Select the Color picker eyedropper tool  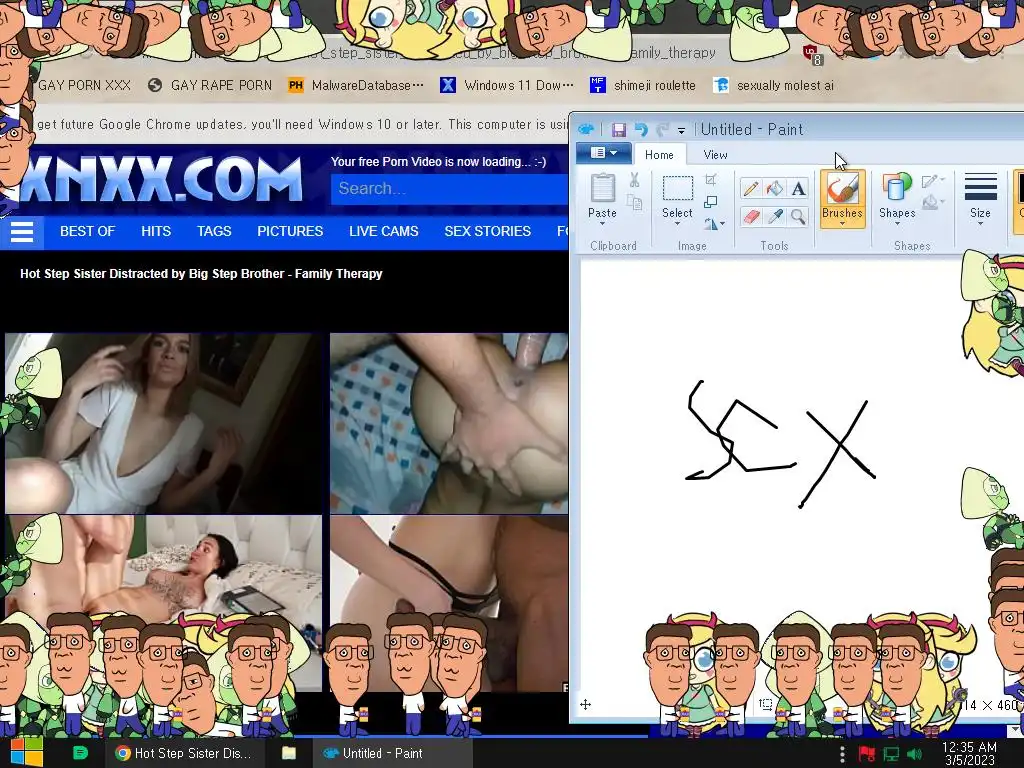coord(775,216)
